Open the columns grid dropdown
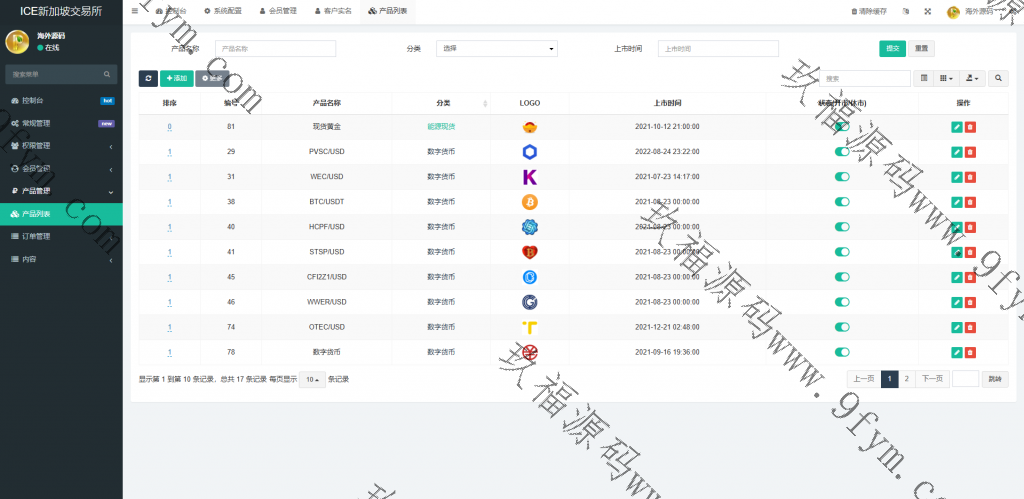Image resolution: width=1024 pixels, height=499 pixels. [947, 78]
